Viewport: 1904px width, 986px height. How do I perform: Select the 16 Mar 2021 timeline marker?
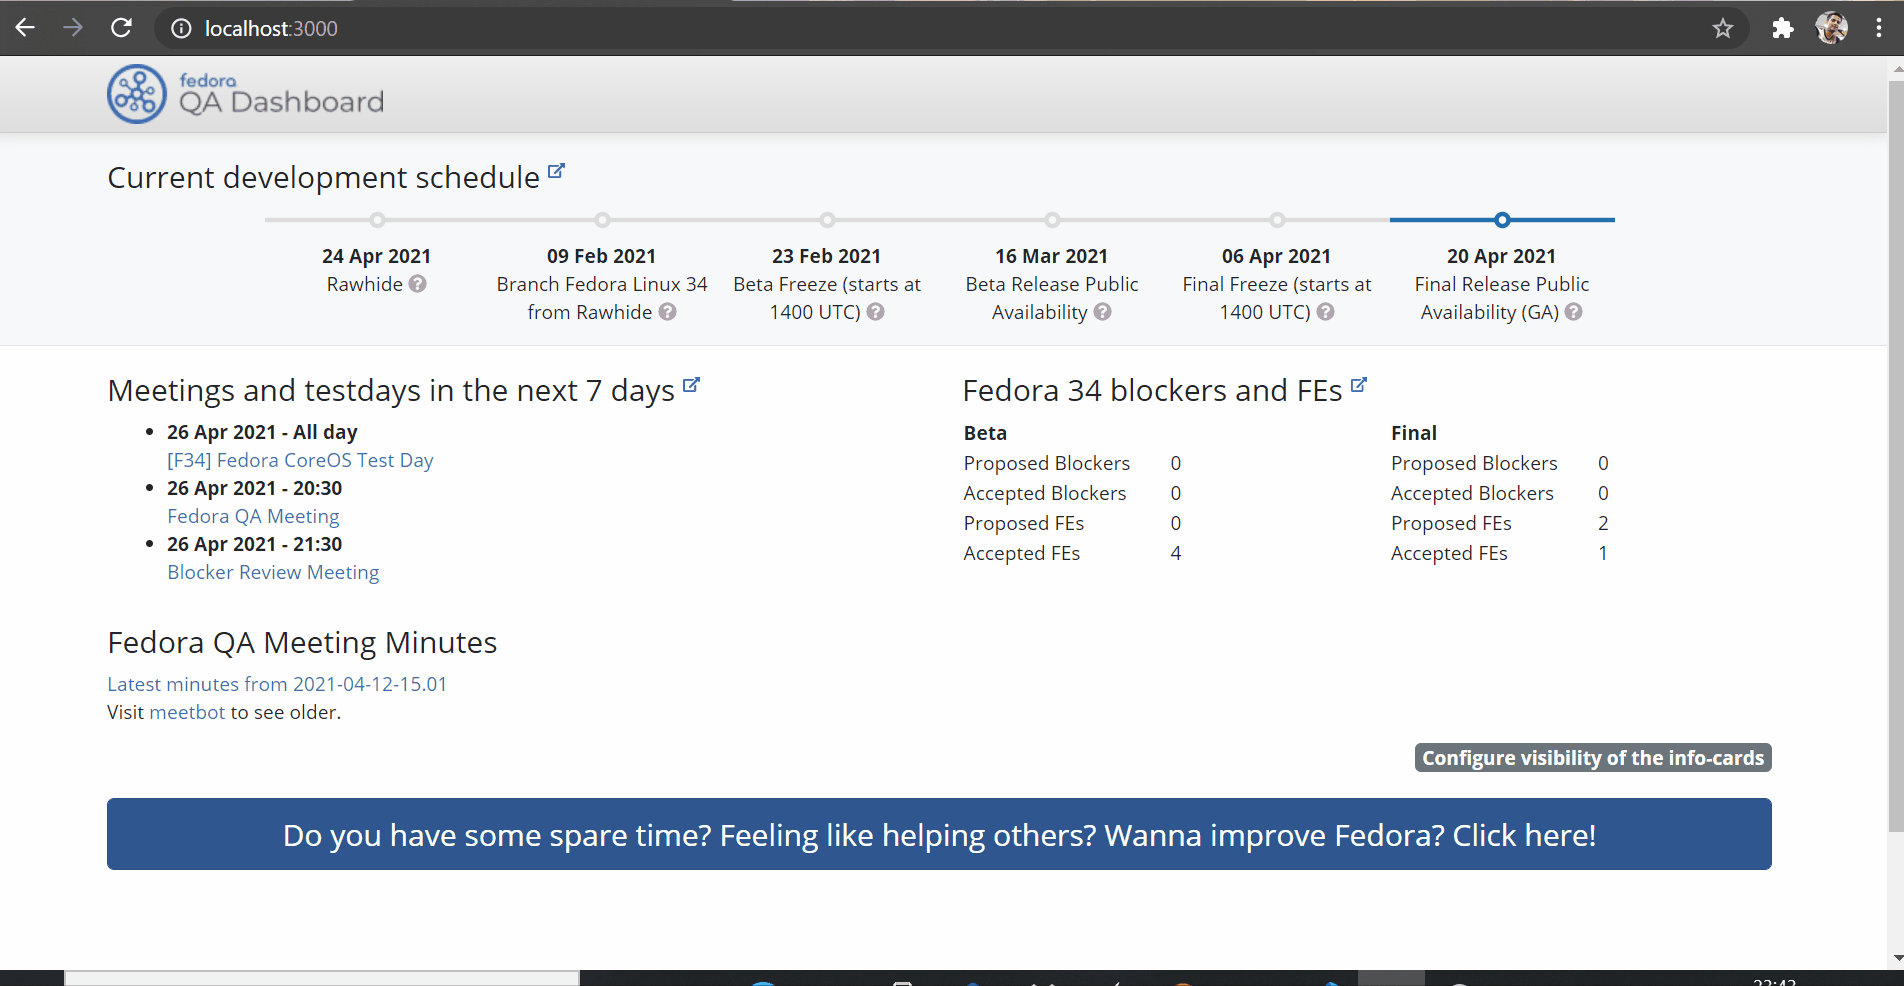[x=1052, y=220]
